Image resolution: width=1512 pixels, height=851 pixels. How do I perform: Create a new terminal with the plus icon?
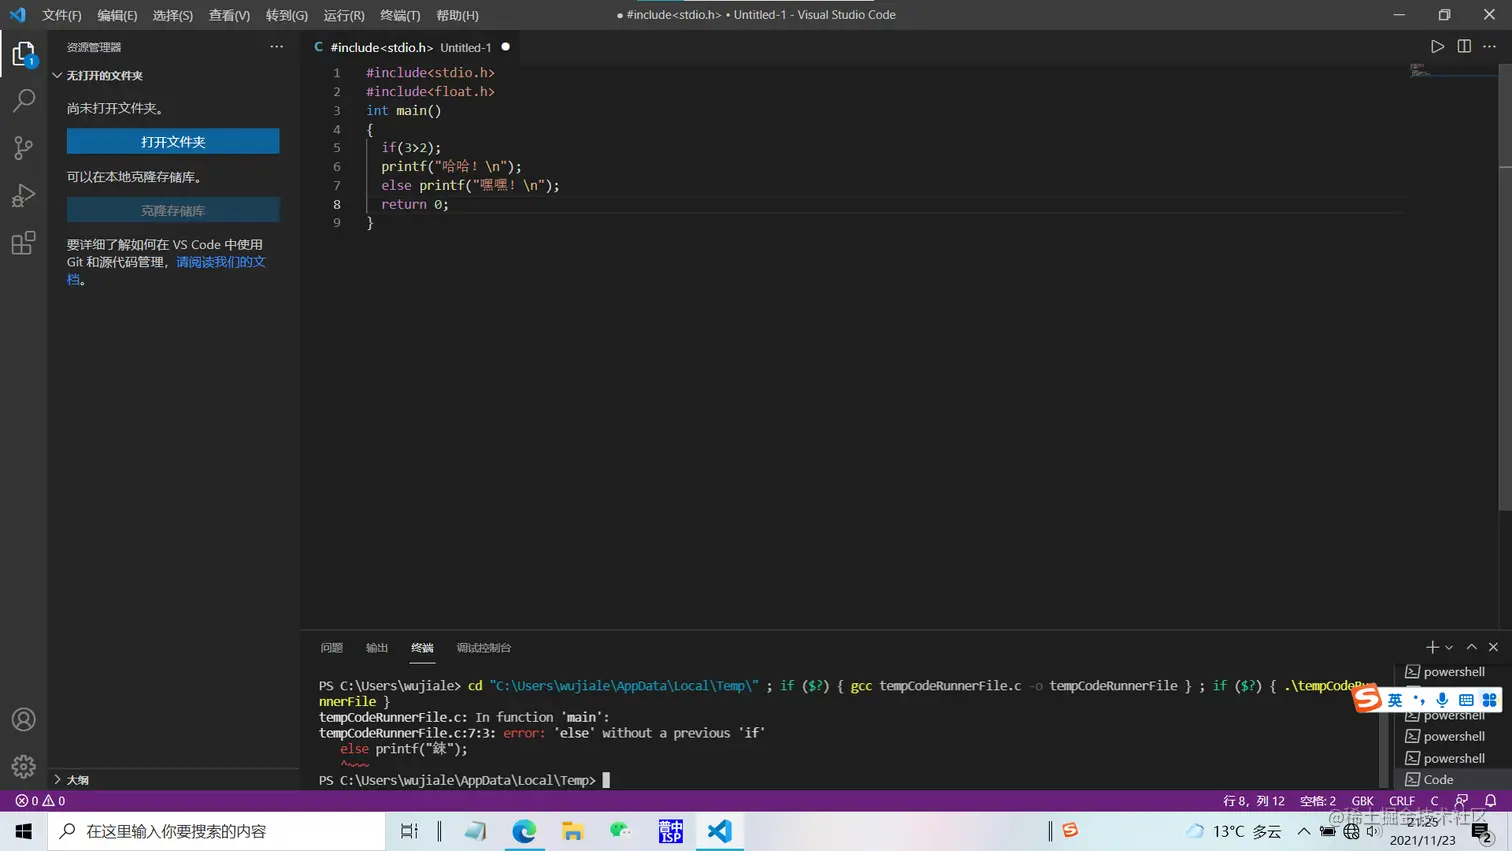point(1432,648)
